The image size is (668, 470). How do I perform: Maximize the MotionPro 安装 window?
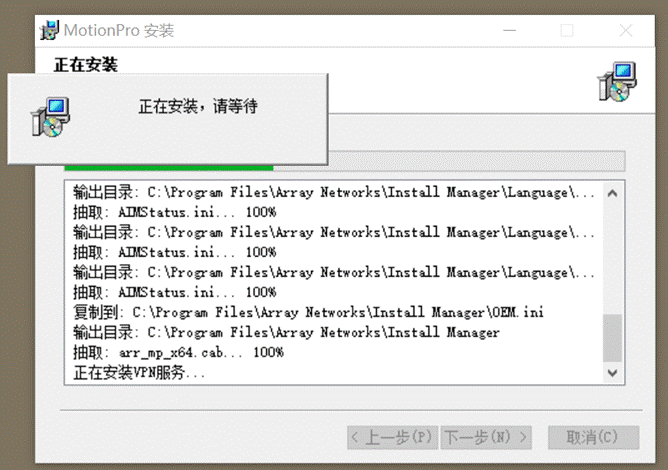click(x=567, y=31)
